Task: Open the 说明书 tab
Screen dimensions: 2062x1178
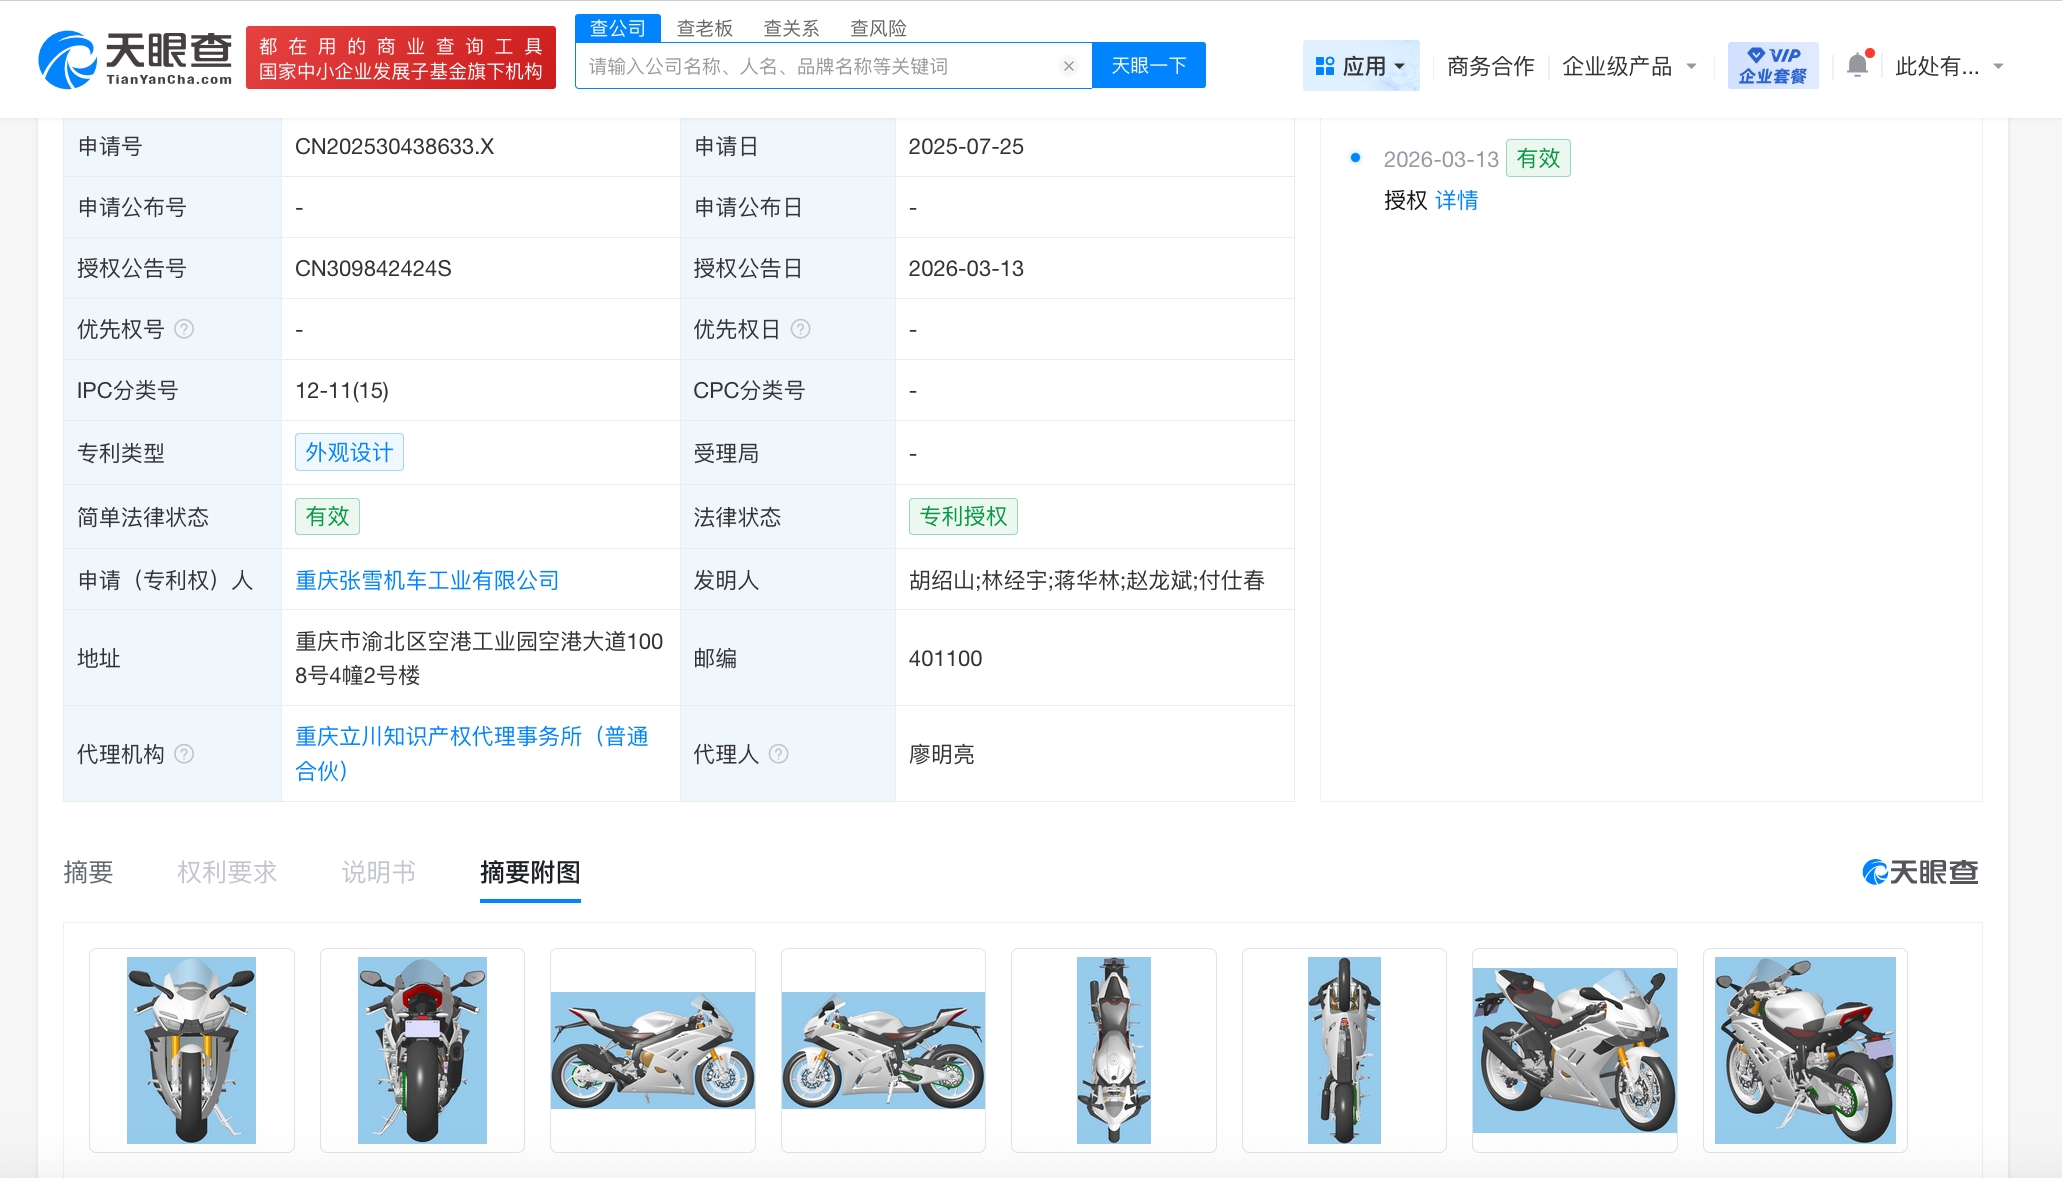Action: 378,872
